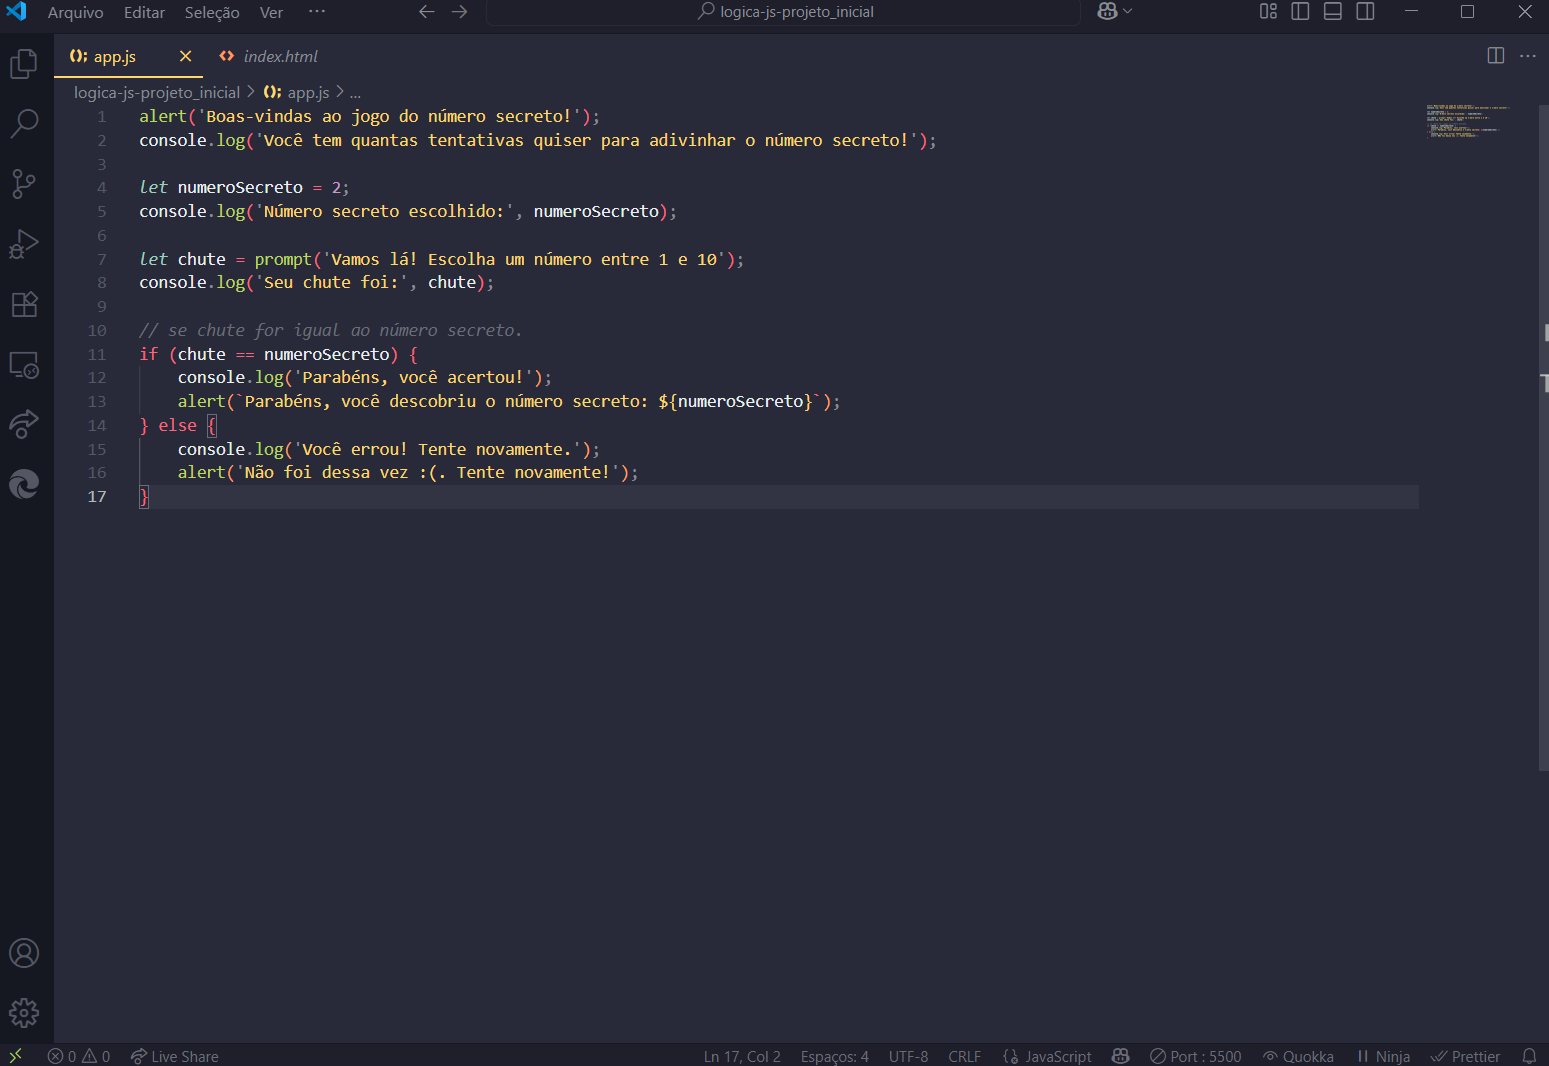Click the breadcrumb ellipsis symbol
This screenshot has width=1549, height=1066.
click(355, 93)
